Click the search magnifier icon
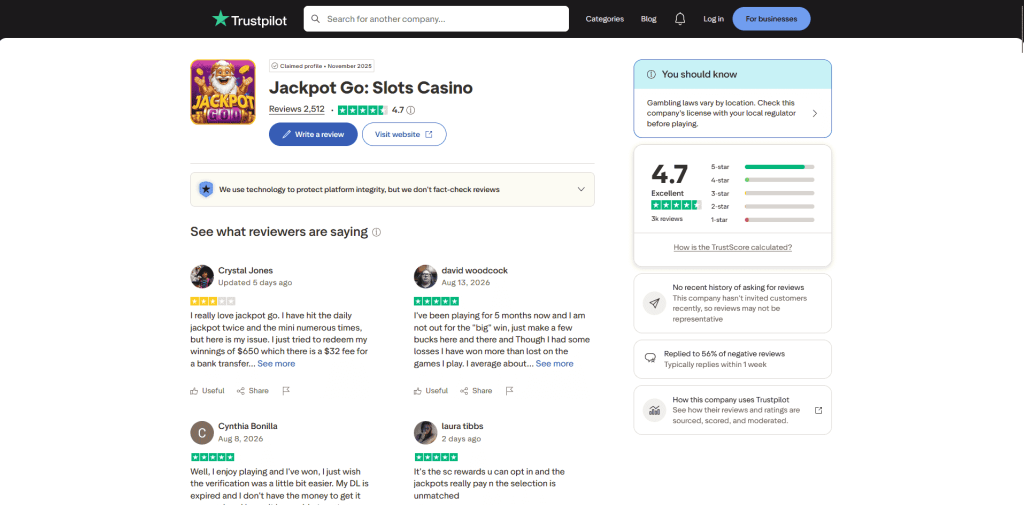Image resolution: width=1024 pixels, height=505 pixels. (x=315, y=19)
